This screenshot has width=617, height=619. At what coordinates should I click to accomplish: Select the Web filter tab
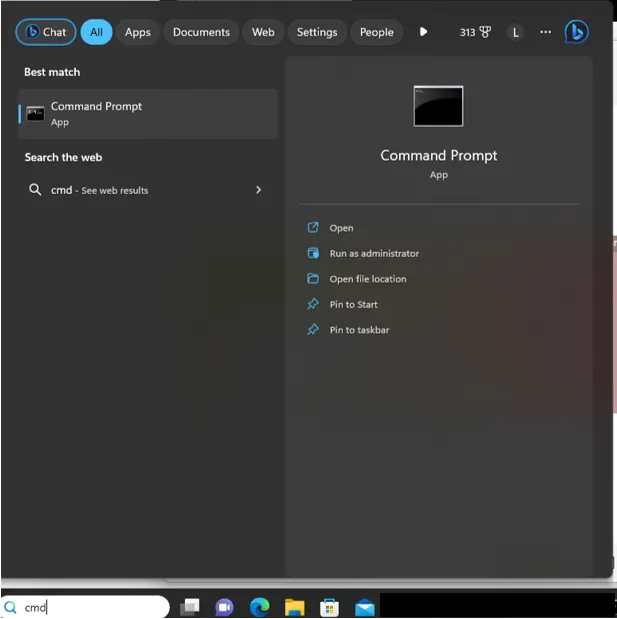(263, 32)
